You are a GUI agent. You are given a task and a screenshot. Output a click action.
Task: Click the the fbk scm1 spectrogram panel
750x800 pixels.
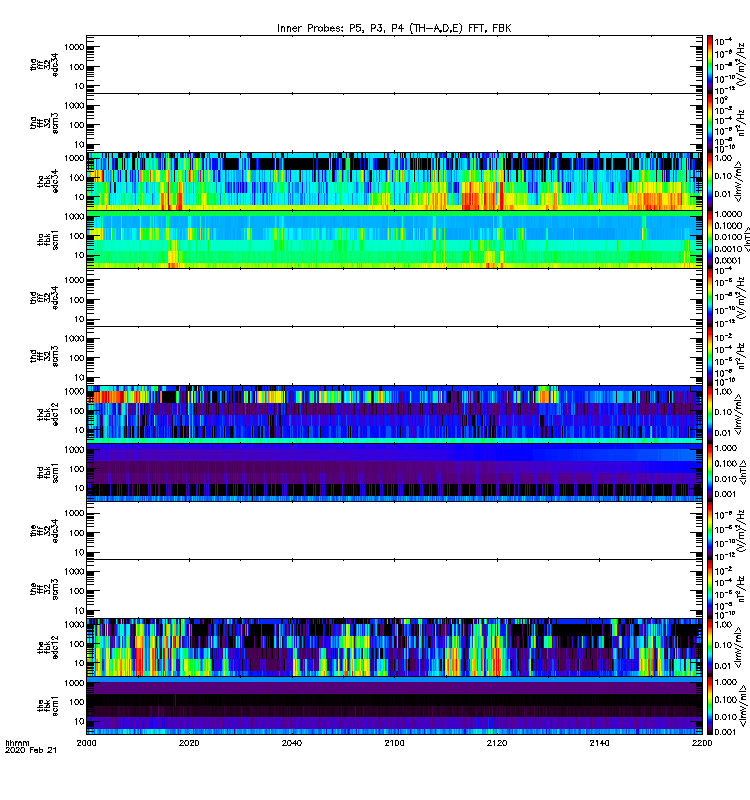[x=394, y=706]
